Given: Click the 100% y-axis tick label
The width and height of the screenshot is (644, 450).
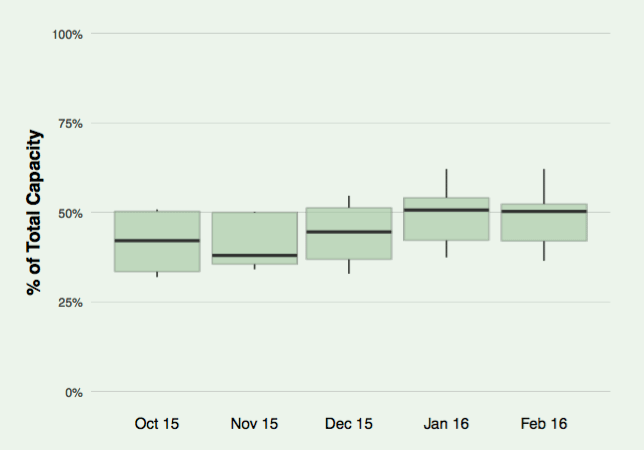Looking at the screenshot, I should pyautogui.click(x=67, y=34).
